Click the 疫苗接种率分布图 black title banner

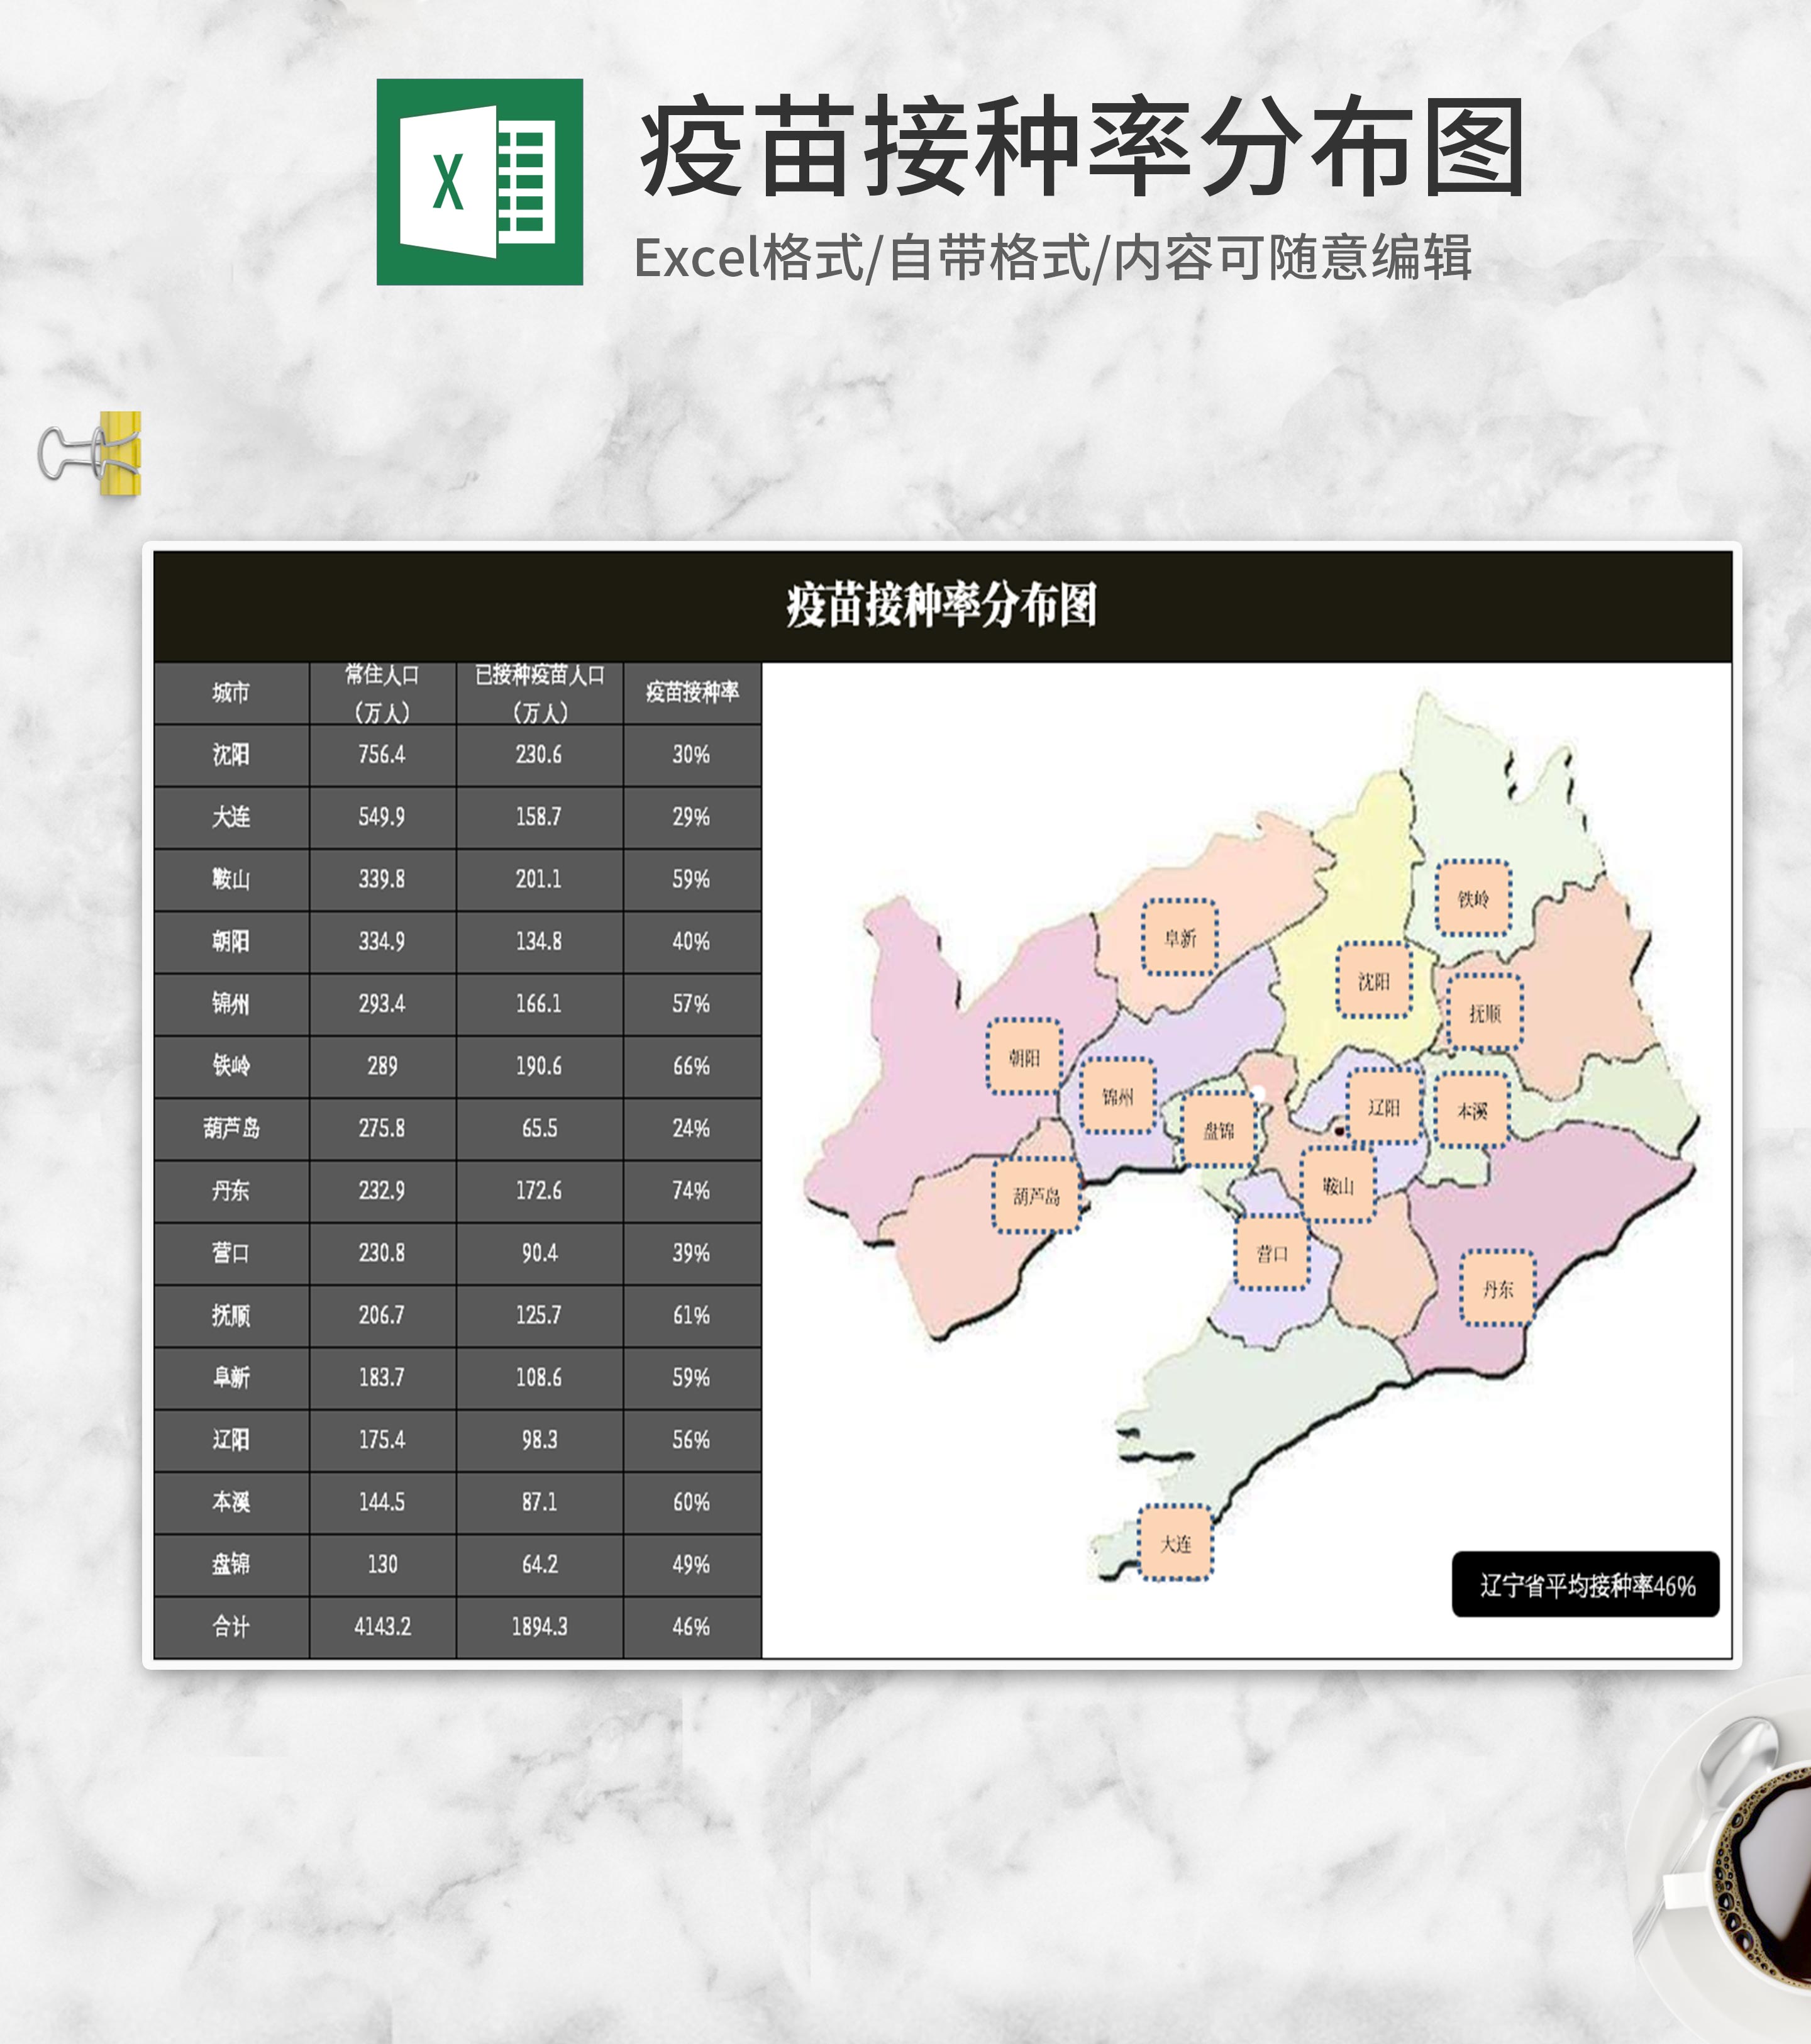pyautogui.click(x=942, y=606)
